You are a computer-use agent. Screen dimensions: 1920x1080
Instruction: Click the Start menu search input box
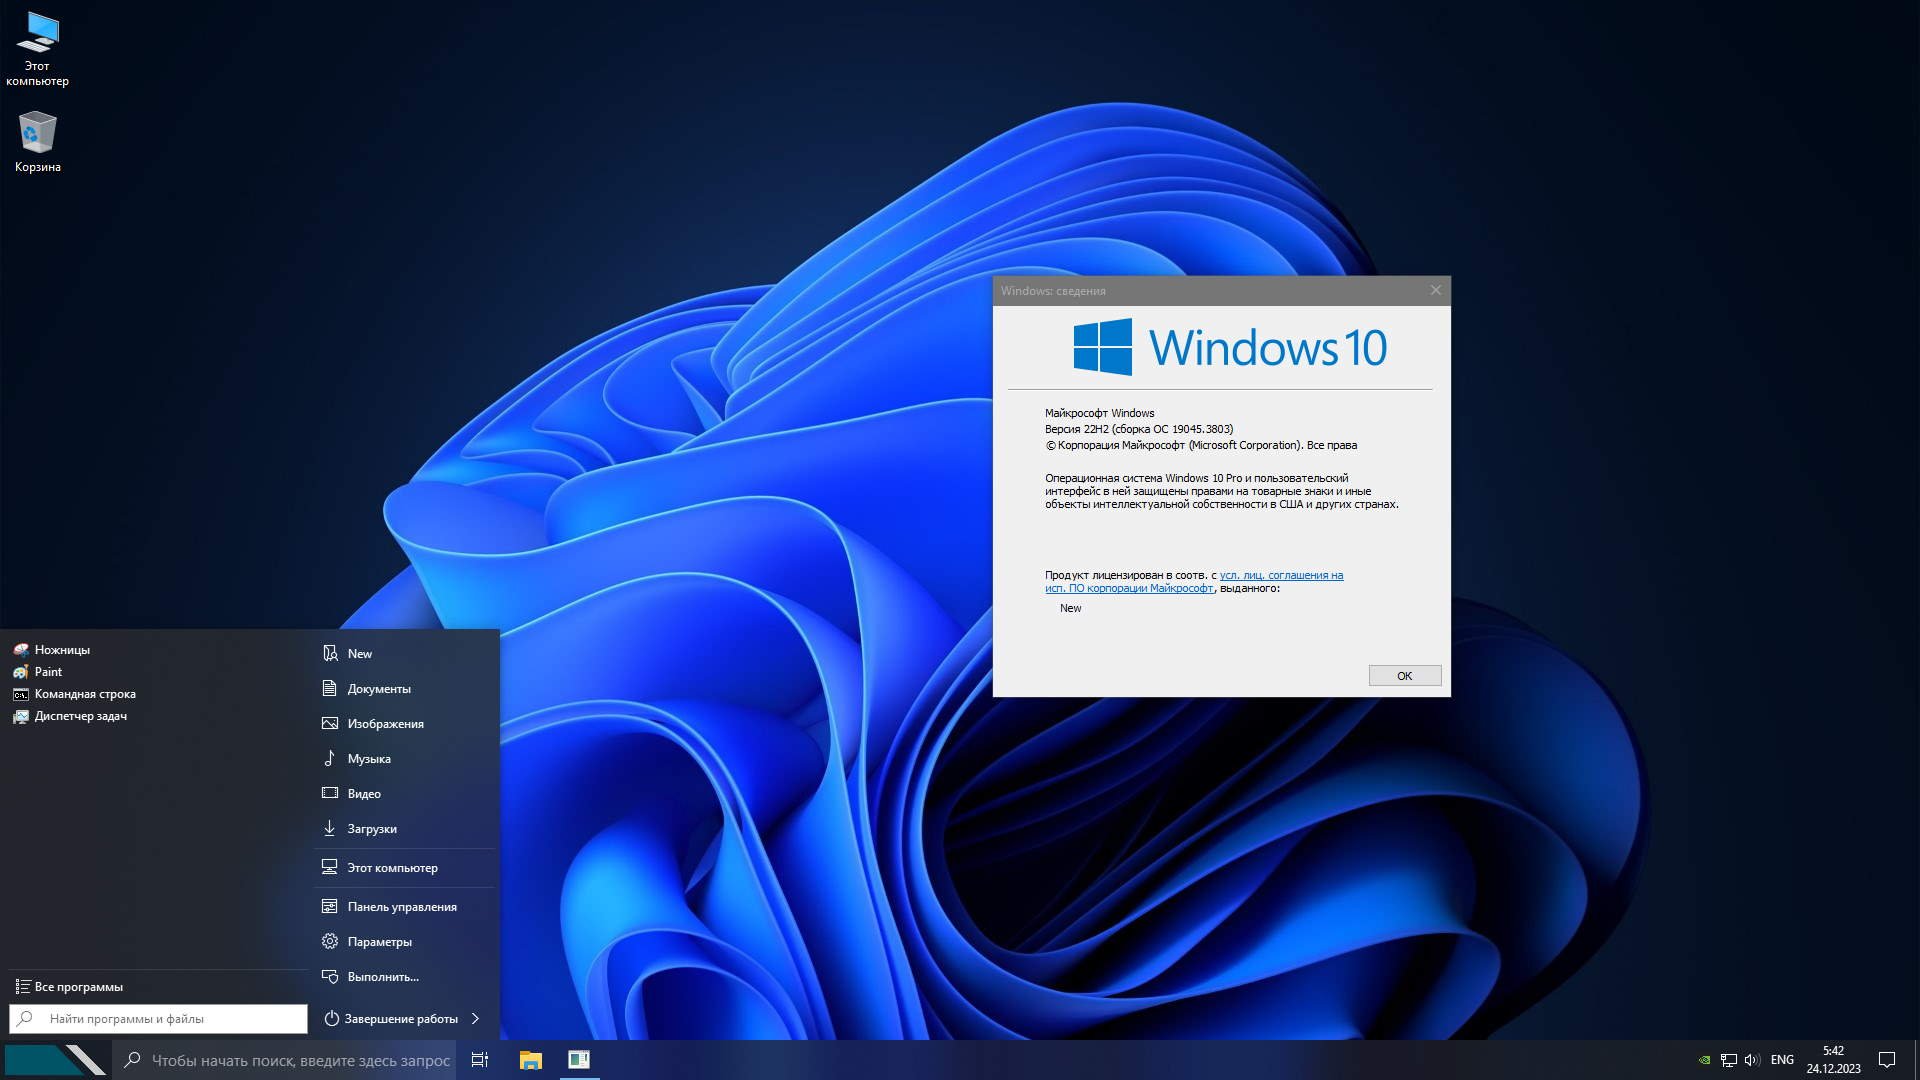158,1017
